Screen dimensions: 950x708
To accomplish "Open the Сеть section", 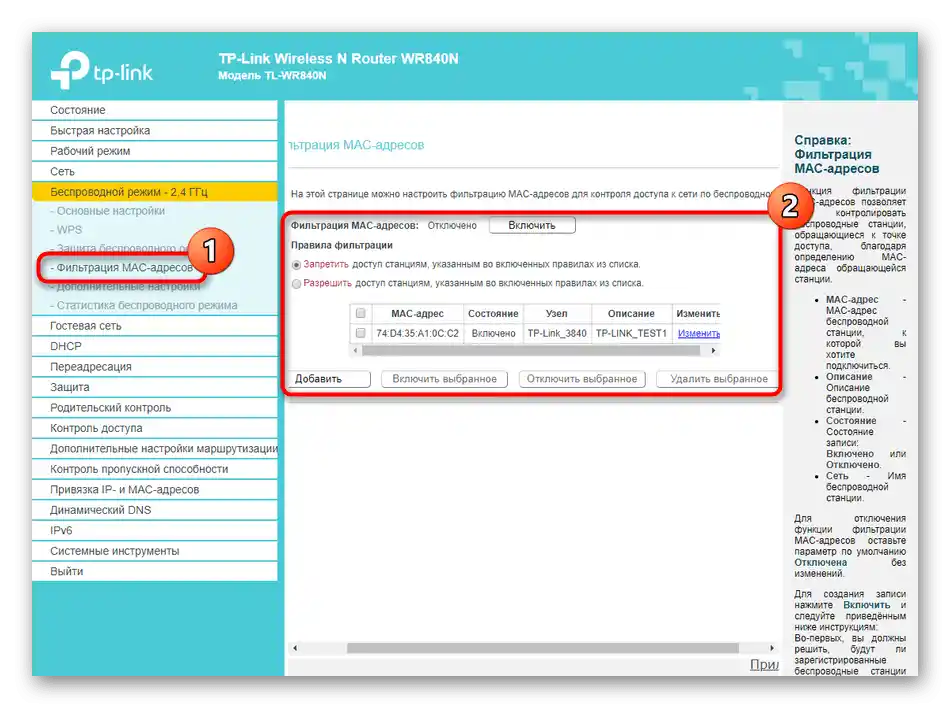I will [154, 172].
